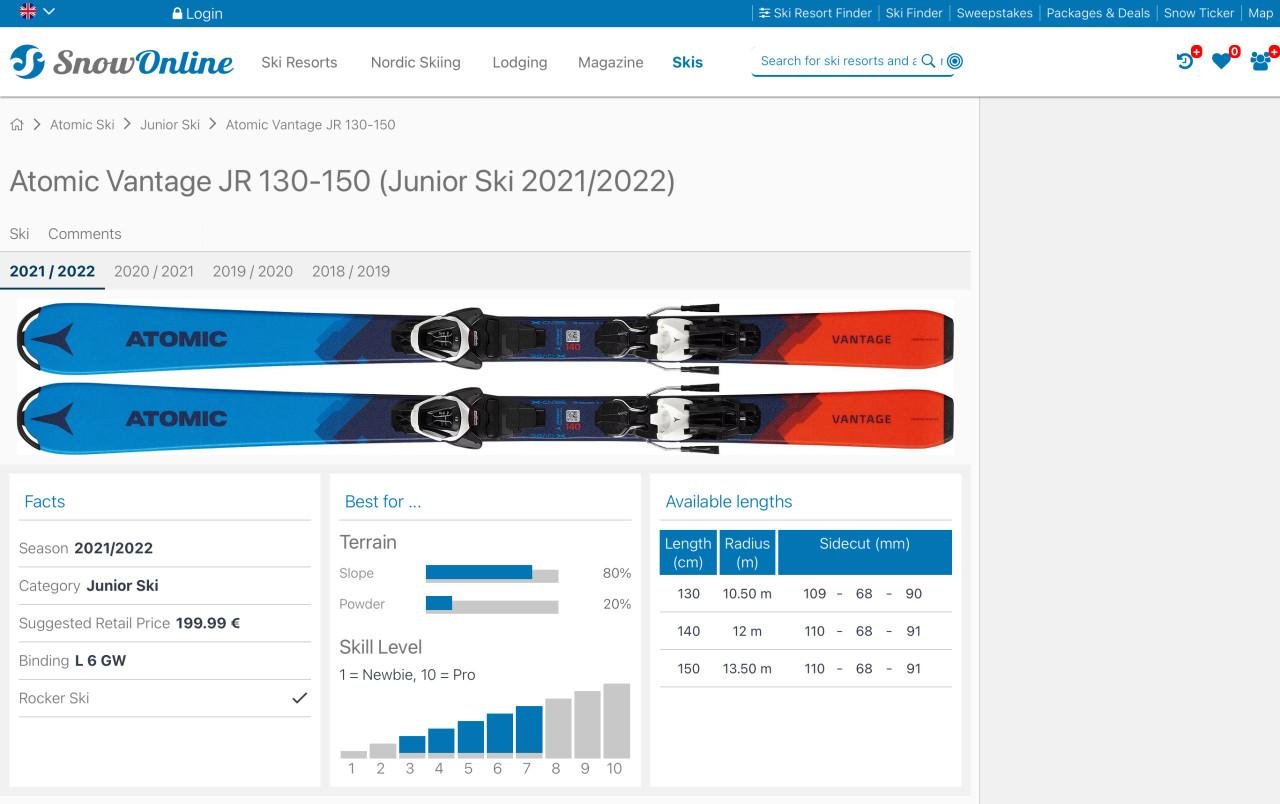The image size is (1280, 804).
Task: Switch to the 2019 / 2020 season tab
Action: tap(252, 271)
